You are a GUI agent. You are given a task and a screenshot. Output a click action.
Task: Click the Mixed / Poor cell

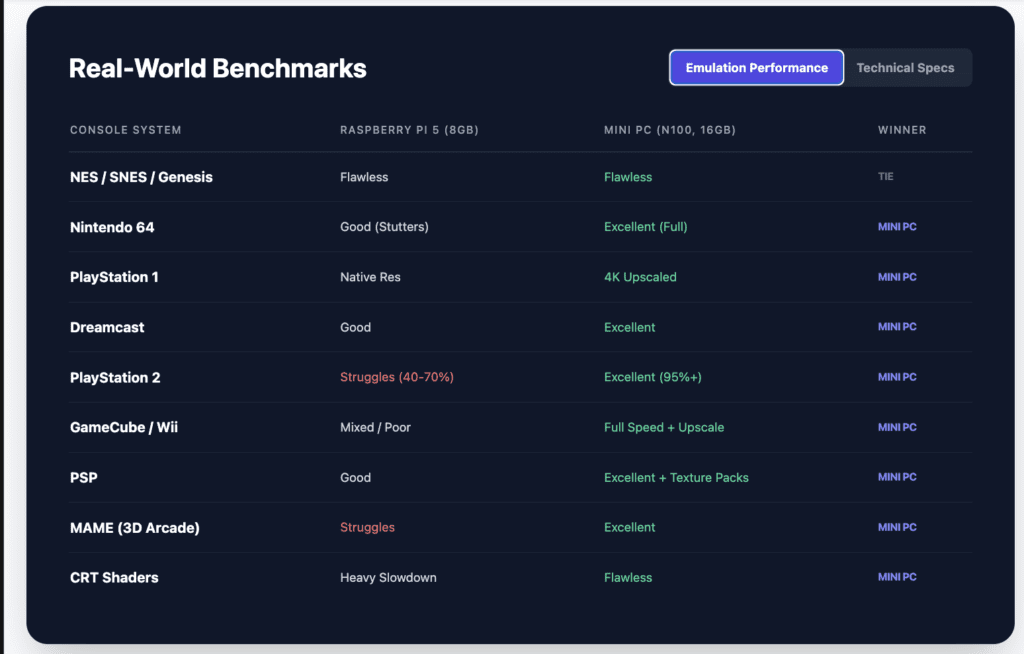(375, 427)
